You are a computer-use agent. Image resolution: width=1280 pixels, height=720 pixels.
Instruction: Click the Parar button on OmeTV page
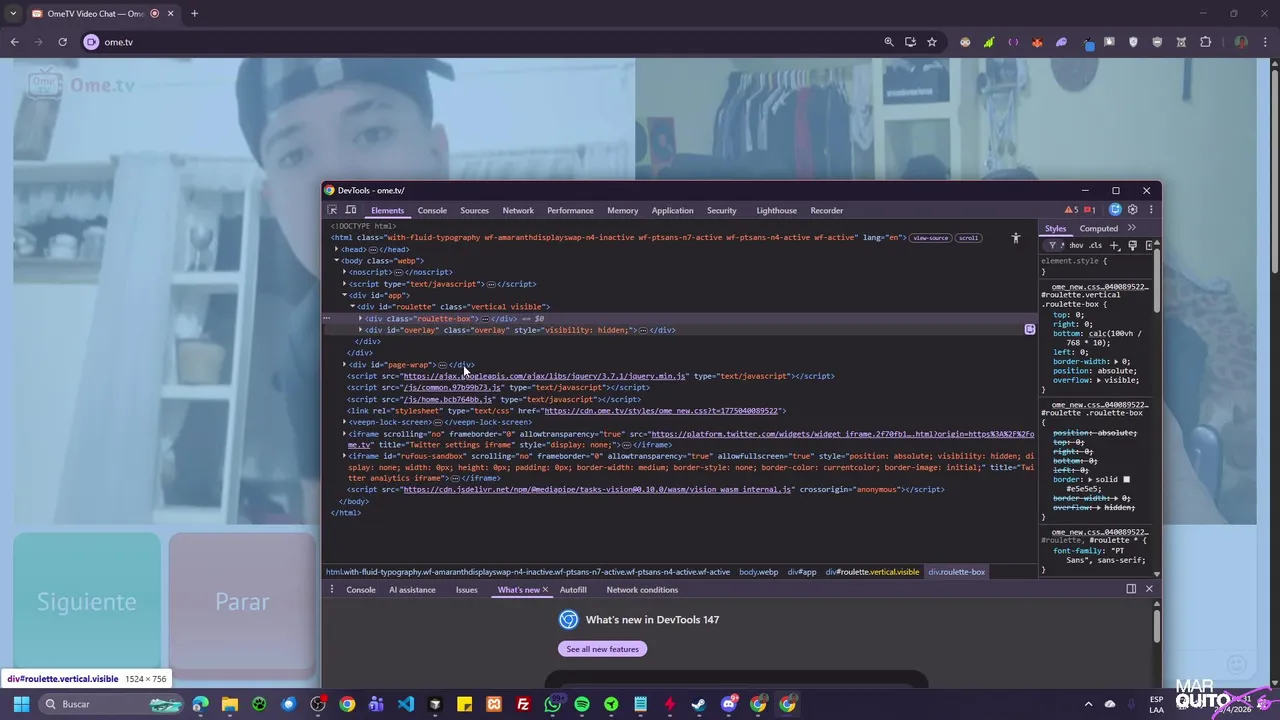[242, 602]
